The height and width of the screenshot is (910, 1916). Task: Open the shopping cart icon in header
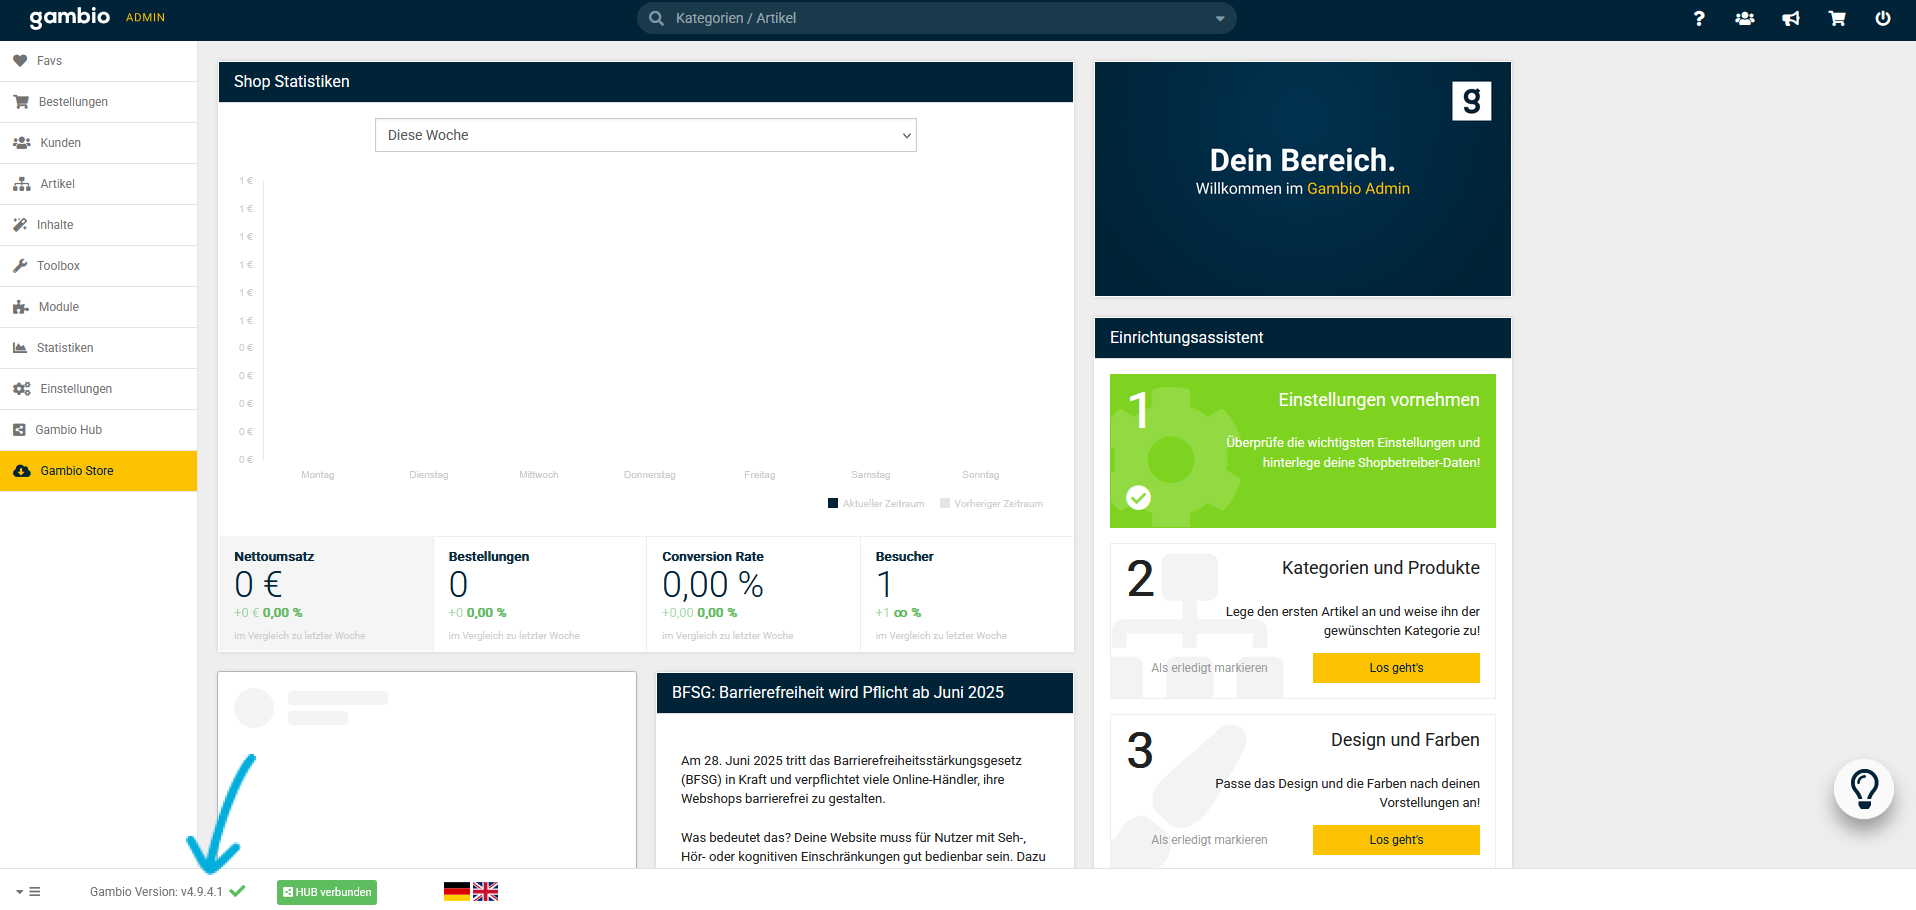1836,19
